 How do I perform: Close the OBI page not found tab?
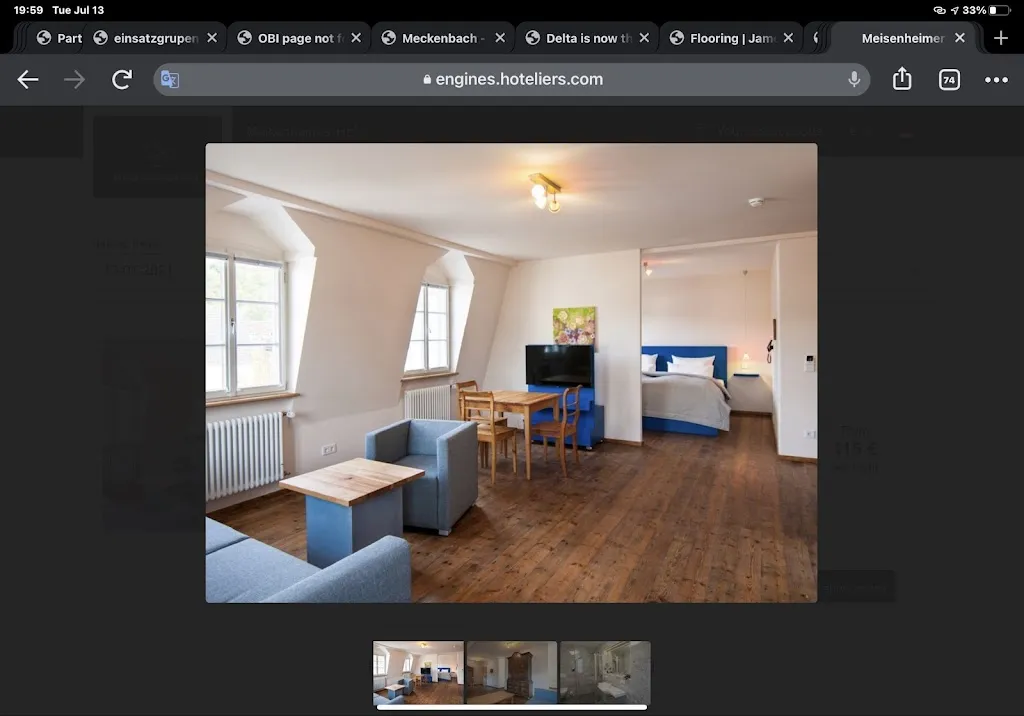(356, 38)
